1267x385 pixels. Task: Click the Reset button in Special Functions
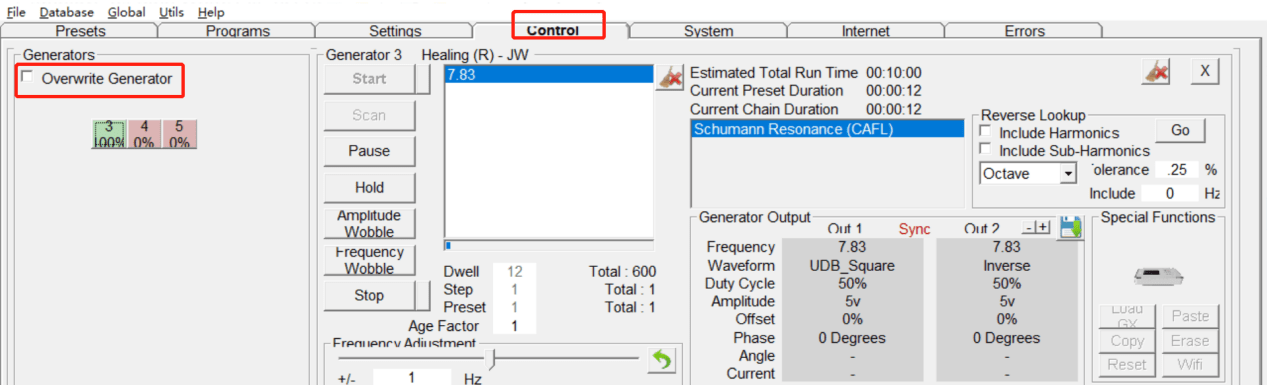[1127, 364]
